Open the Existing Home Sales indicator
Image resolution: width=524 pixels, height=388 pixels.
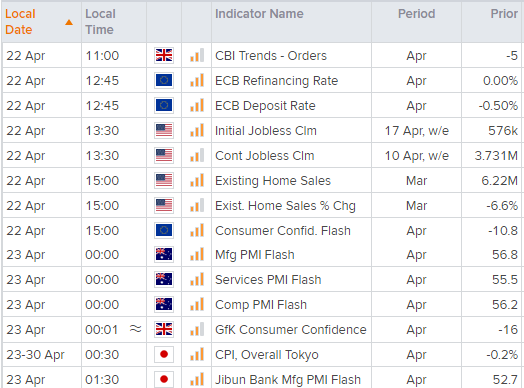[273, 181]
